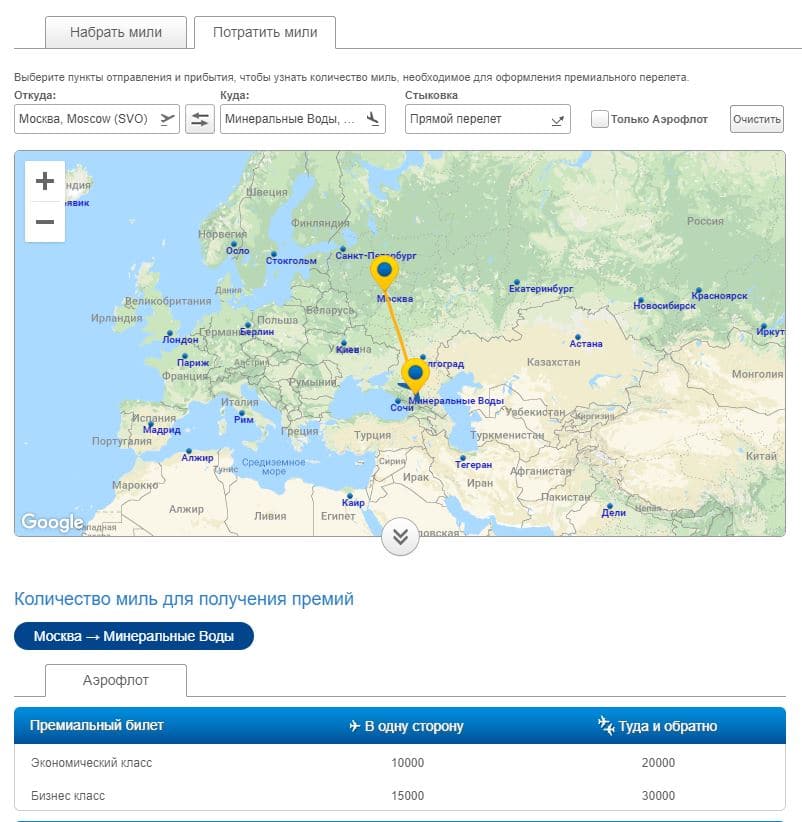
Task: Click the Moscow yellow map pin
Action: coord(384,270)
